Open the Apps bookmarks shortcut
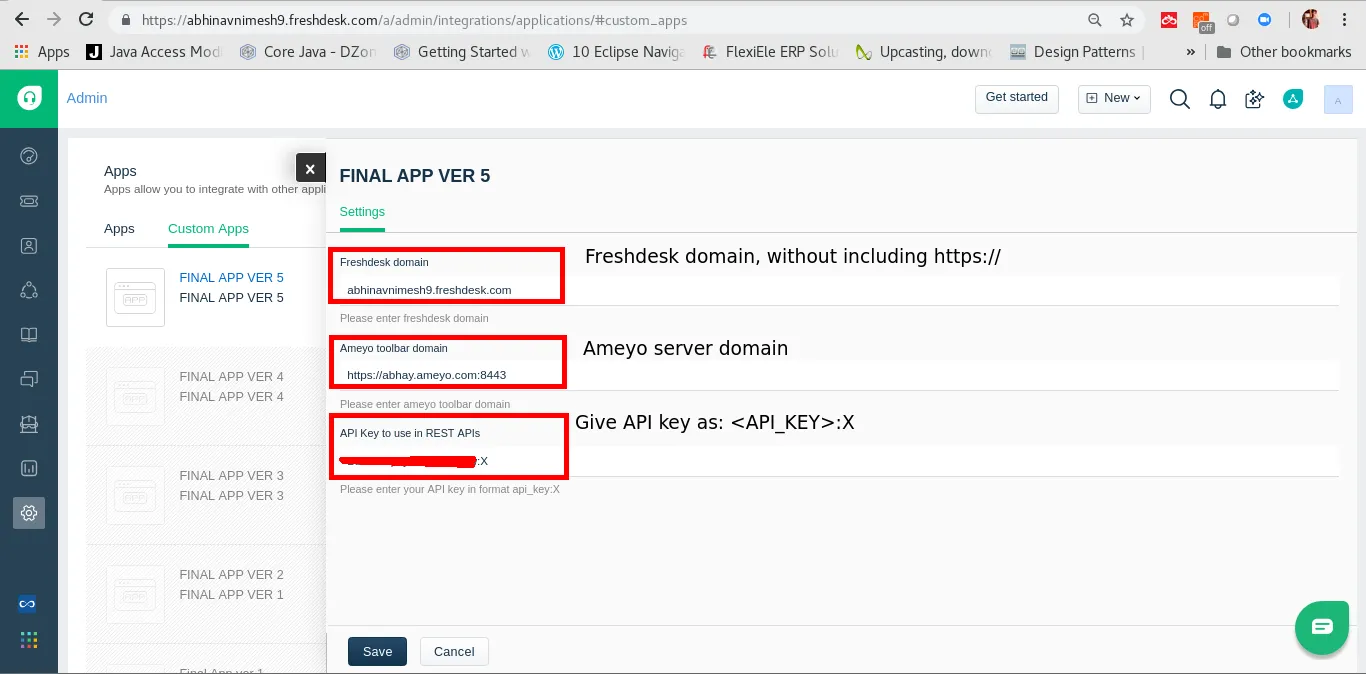The height and width of the screenshot is (674, 1366). pos(43,52)
